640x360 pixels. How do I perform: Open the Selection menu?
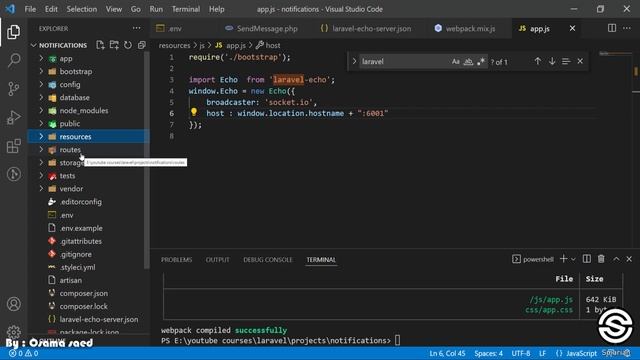[x=82, y=9]
